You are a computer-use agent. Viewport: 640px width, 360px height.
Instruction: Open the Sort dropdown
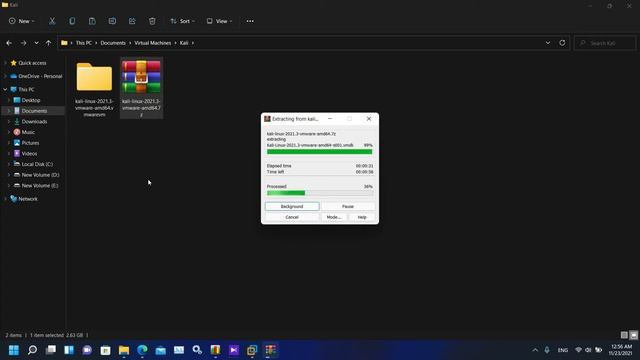(182, 21)
